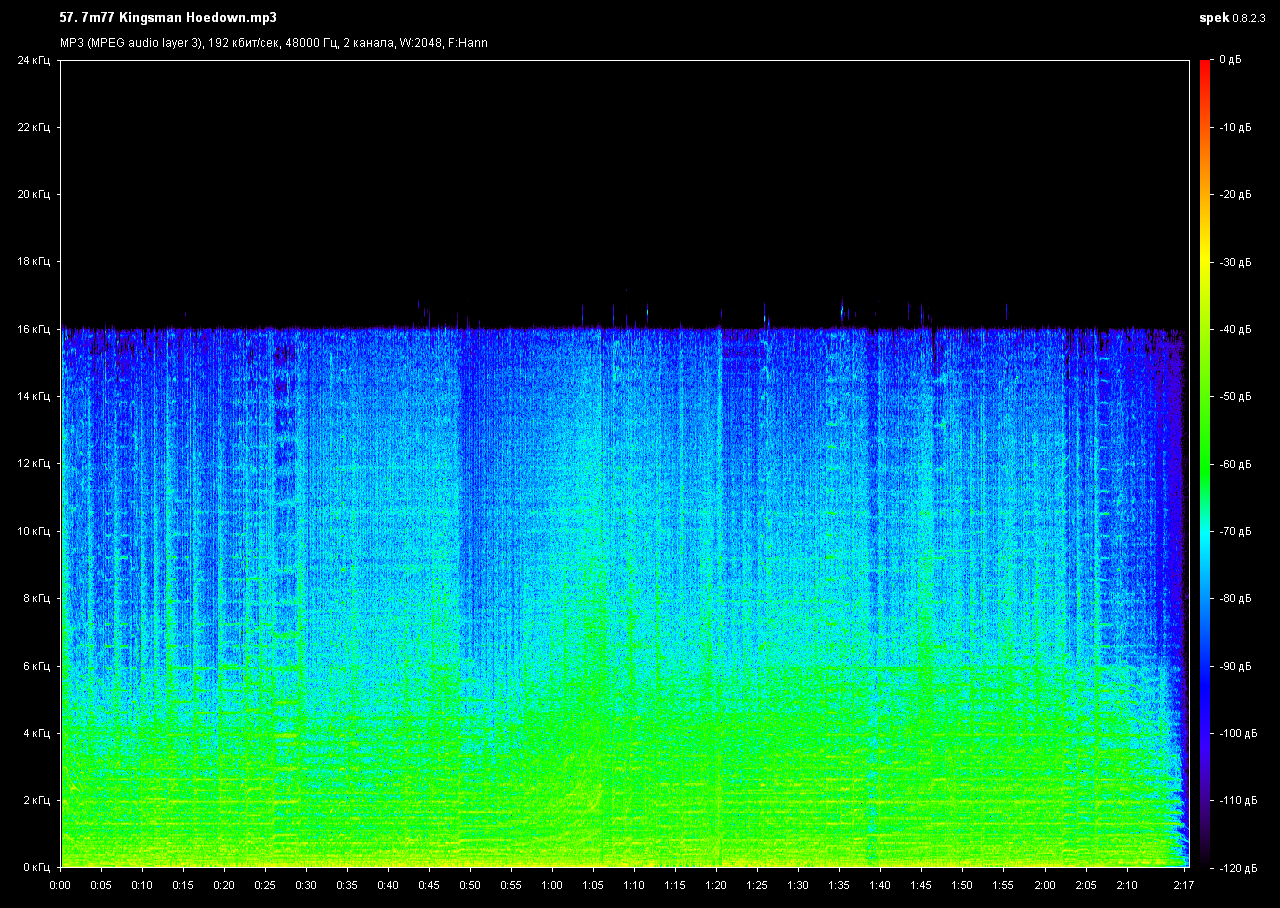
Task: Click the MP3 codec info line
Action: (x=273, y=43)
